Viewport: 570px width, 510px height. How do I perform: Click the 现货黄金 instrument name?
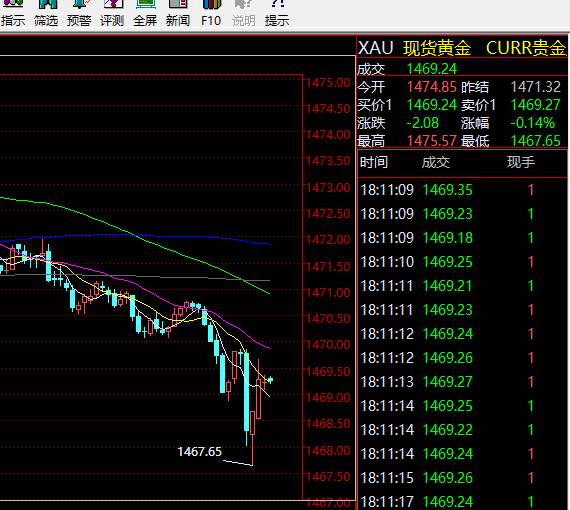(437, 48)
